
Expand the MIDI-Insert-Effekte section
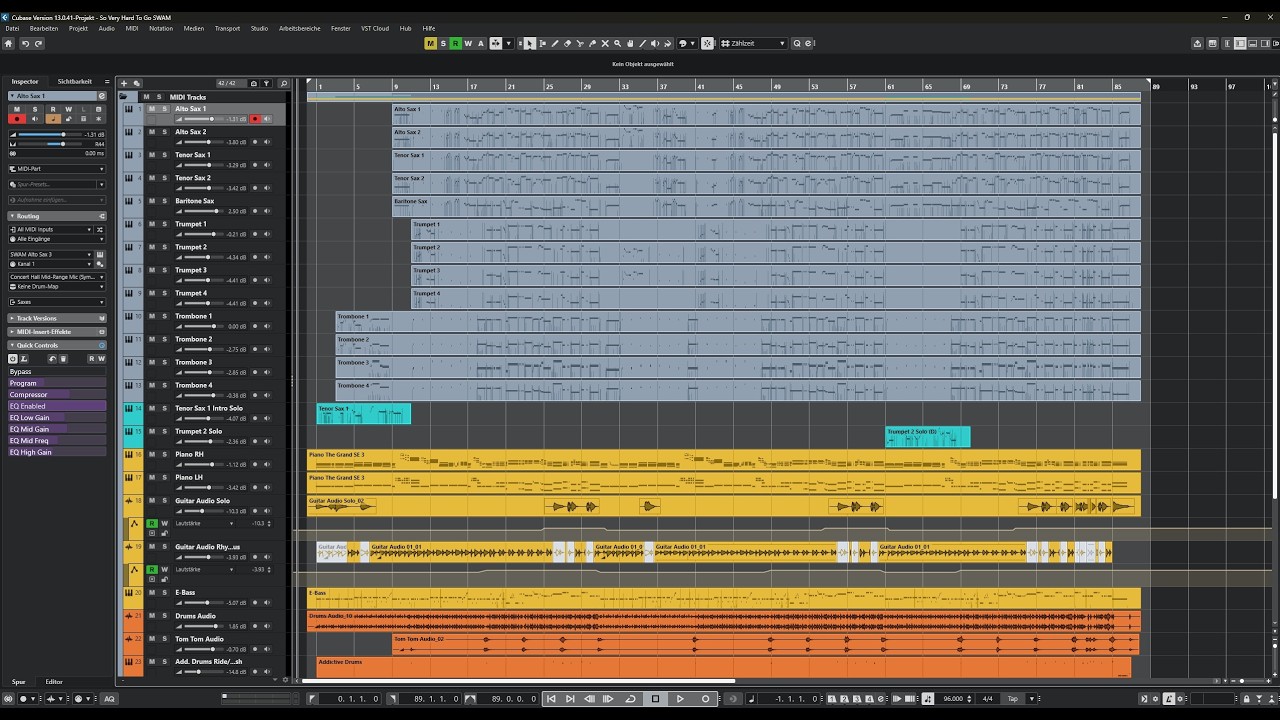pyautogui.click(x=57, y=332)
